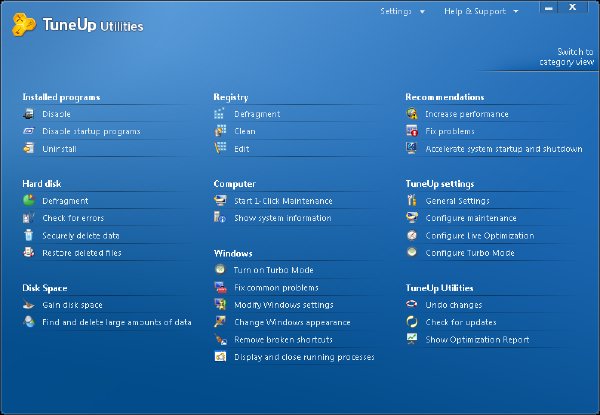Click the Remove broken shortcuts icon
This screenshot has width=600, height=415.
220,339
